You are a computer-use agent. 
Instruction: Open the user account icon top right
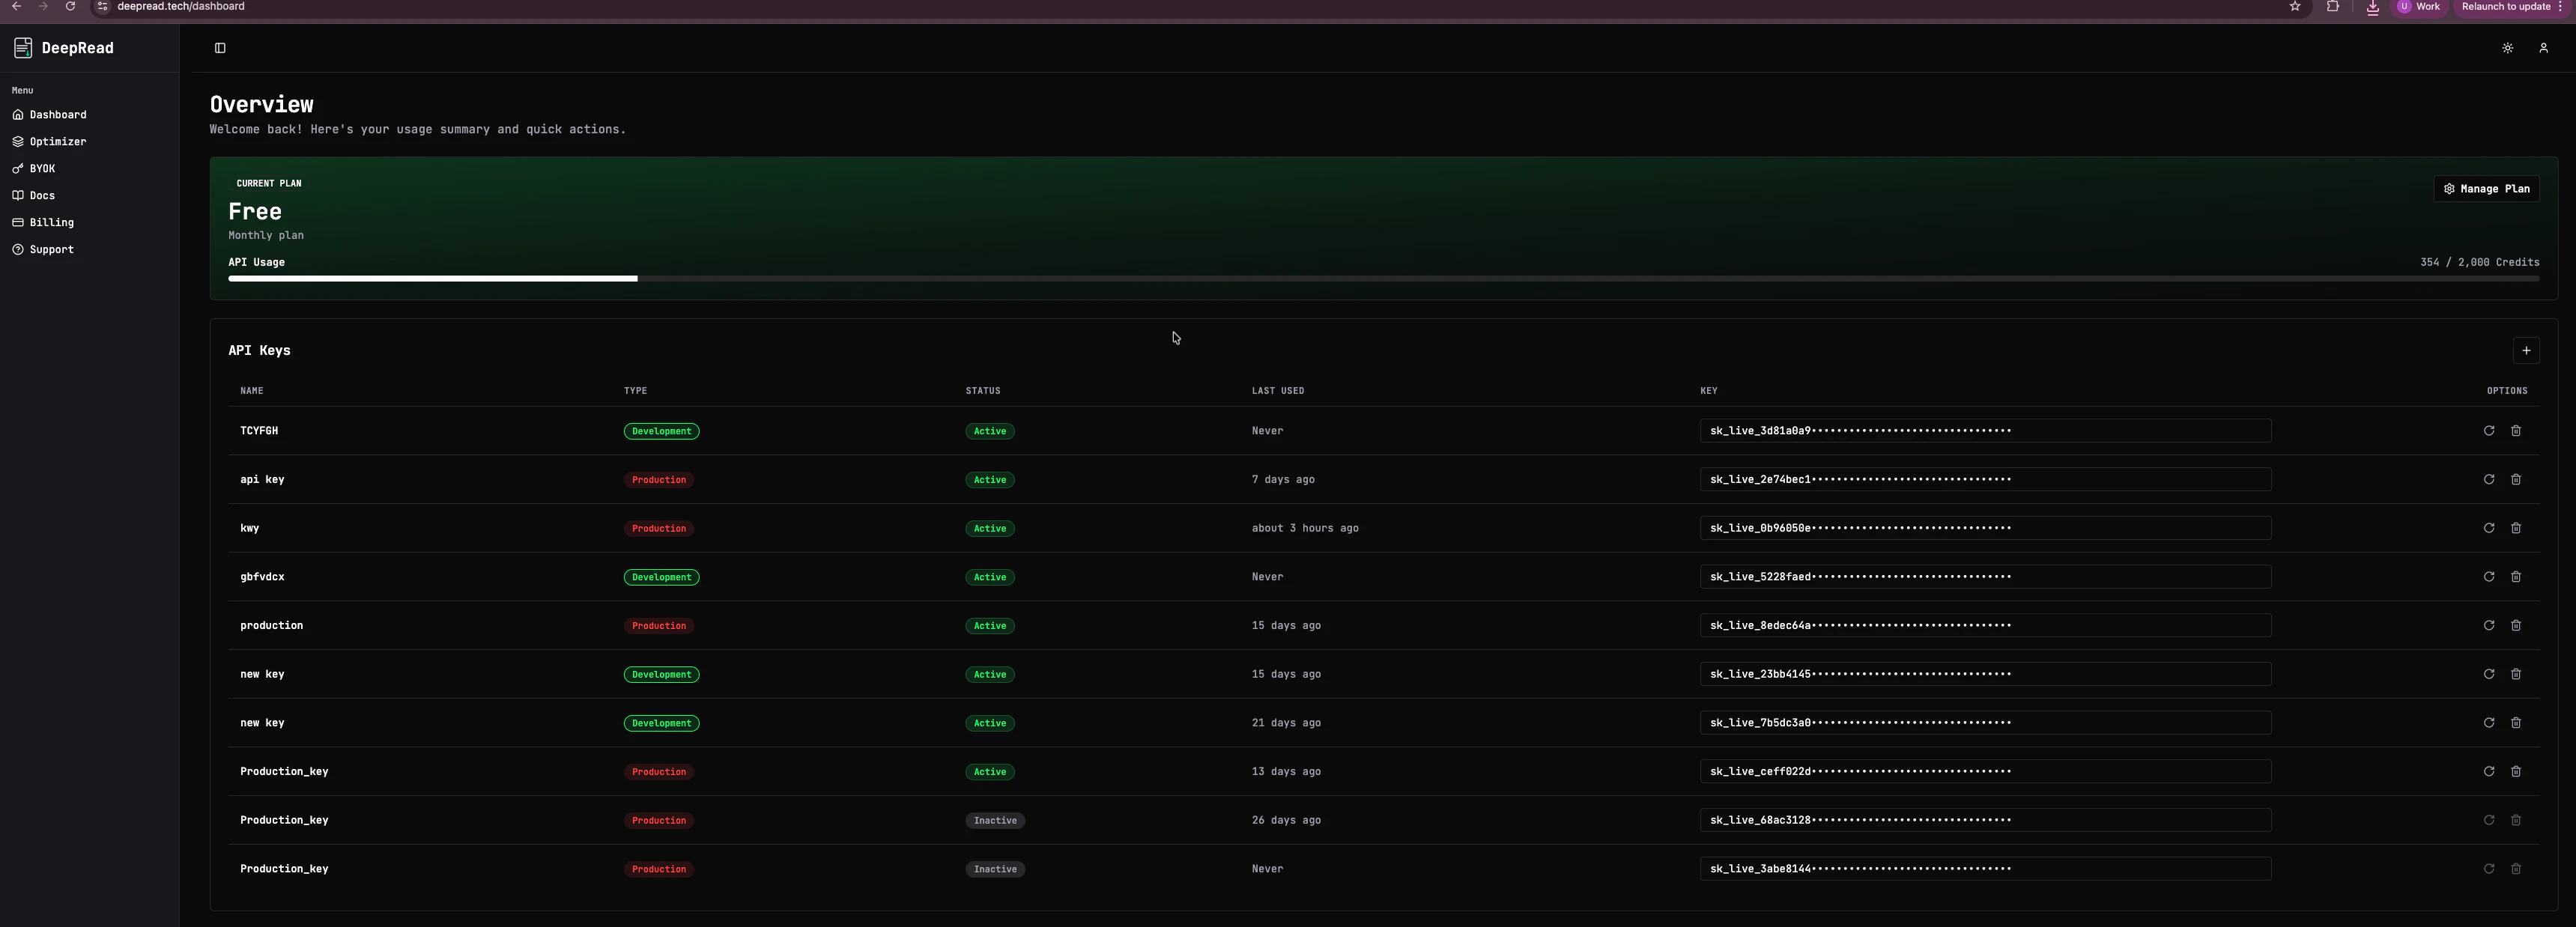(2544, 48)
